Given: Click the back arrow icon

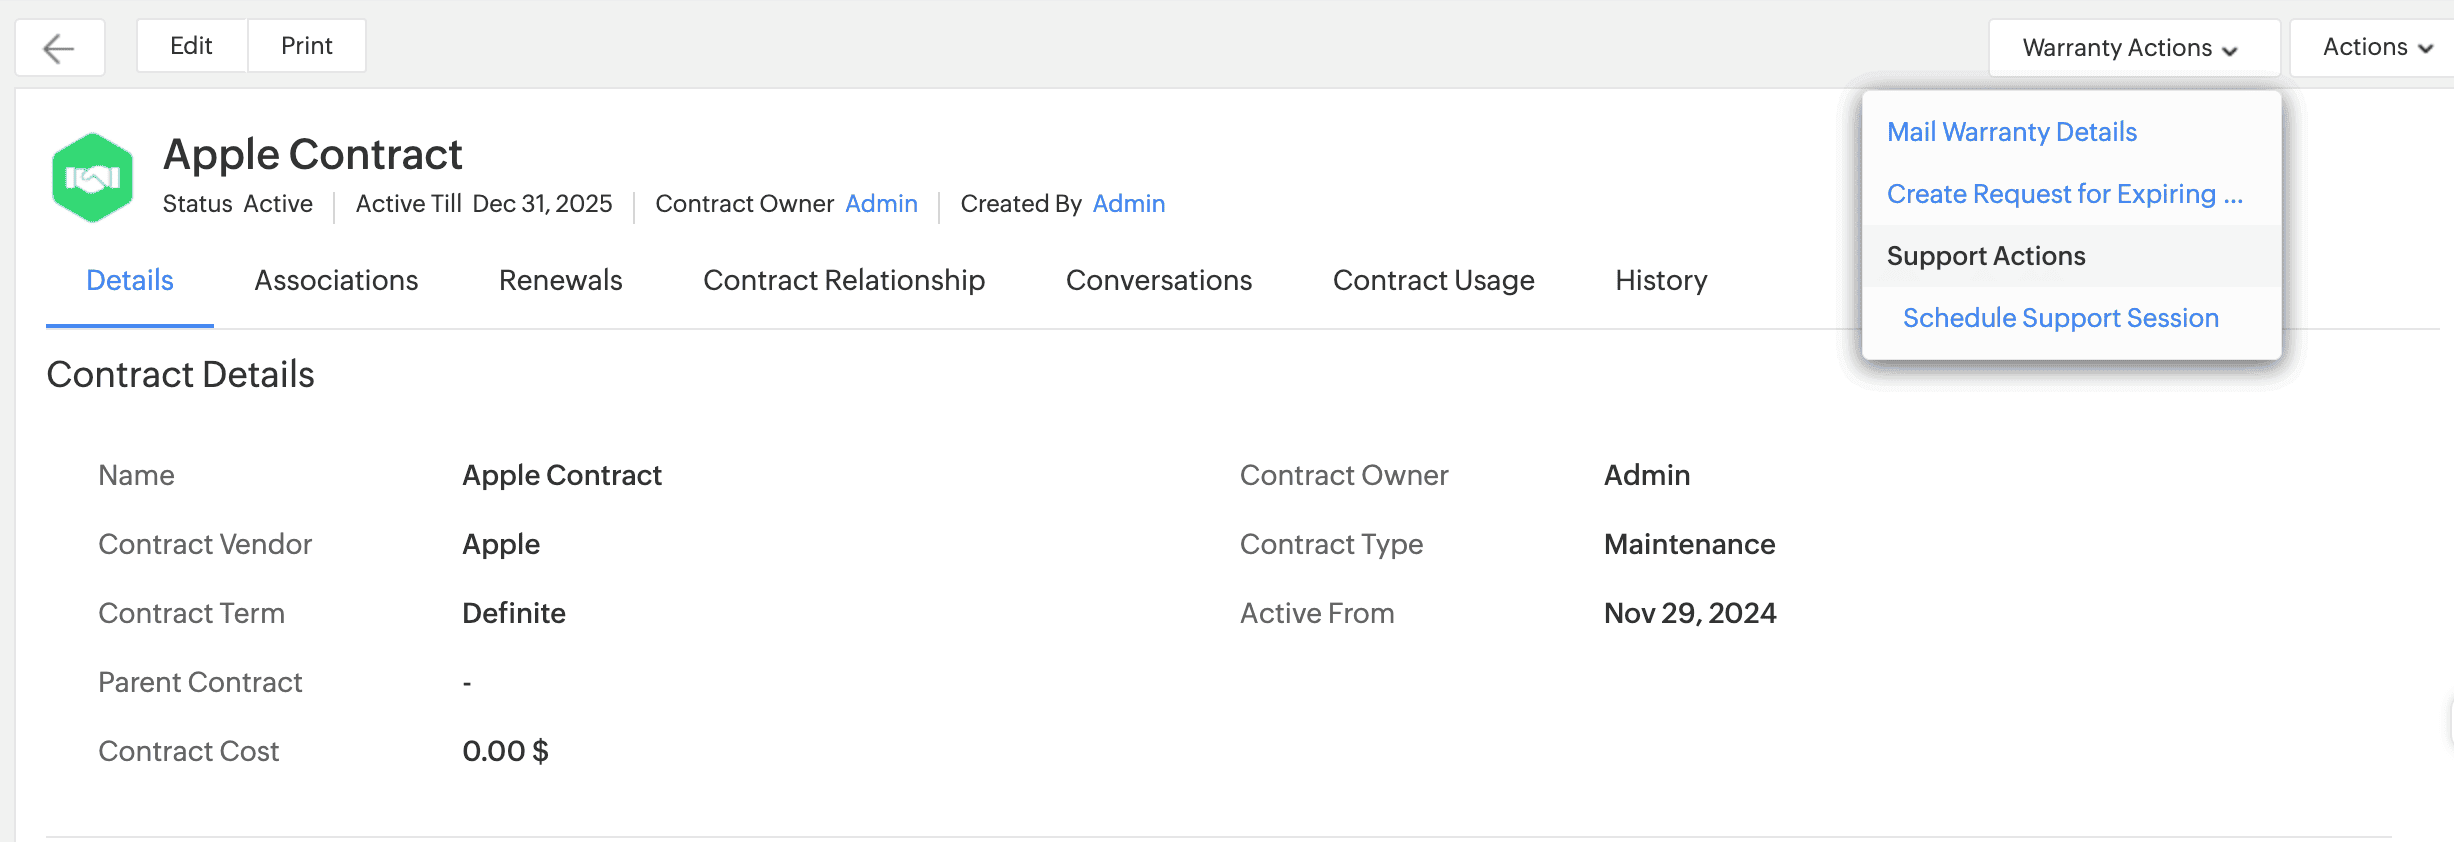Looking at the screenshot, I should pos(59,48).
